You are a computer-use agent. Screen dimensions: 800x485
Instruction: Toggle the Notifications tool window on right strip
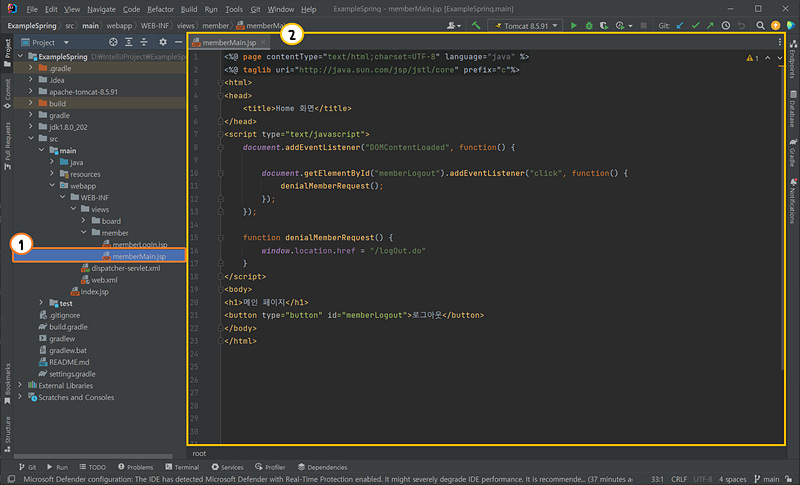tap(793, 200)
